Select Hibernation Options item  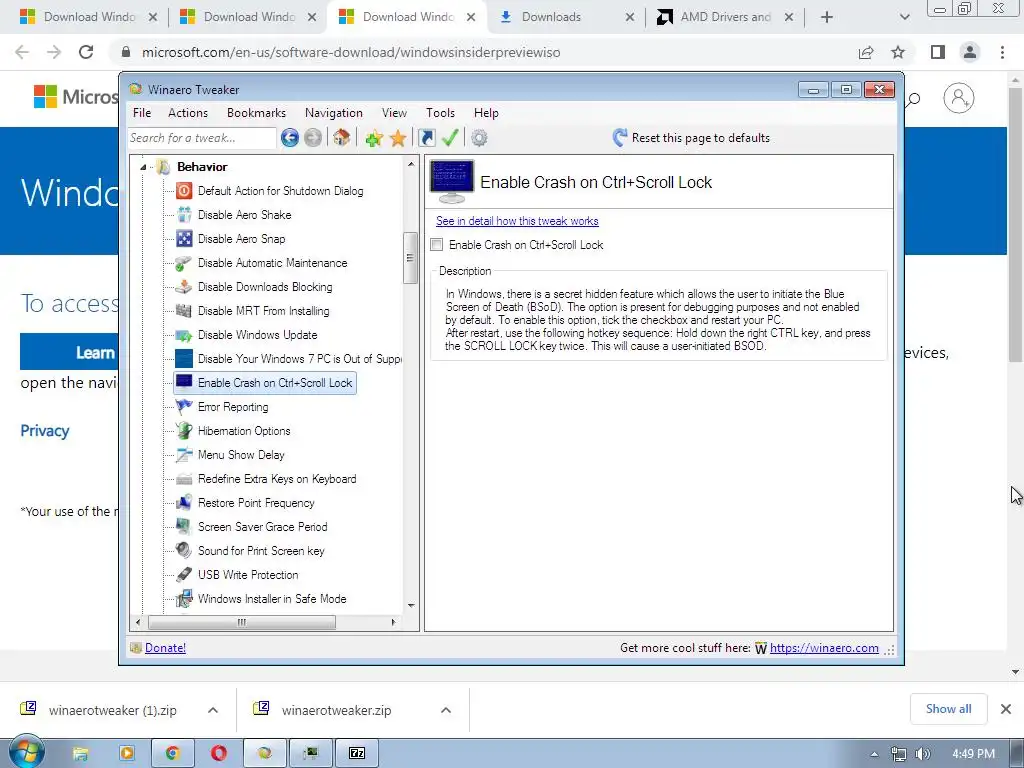pos(244,431)
